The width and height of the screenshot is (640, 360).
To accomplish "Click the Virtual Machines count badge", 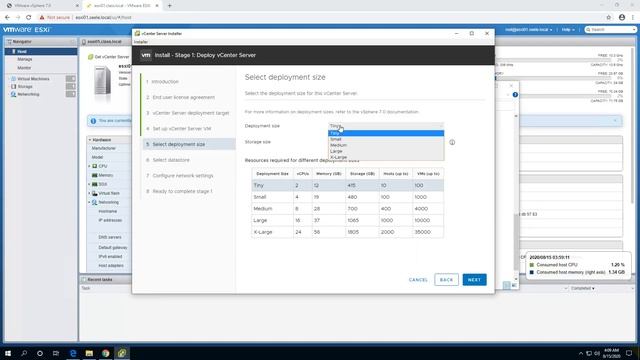I will 71,79.
